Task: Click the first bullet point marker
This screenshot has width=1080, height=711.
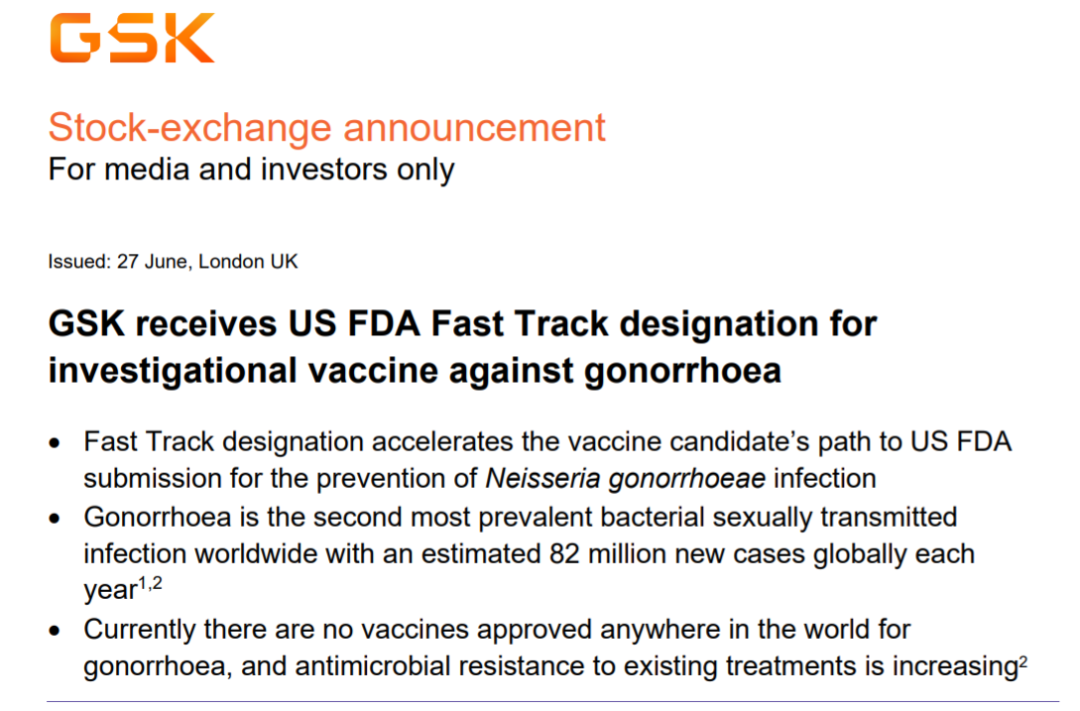Action: click(x=57, y=443)
